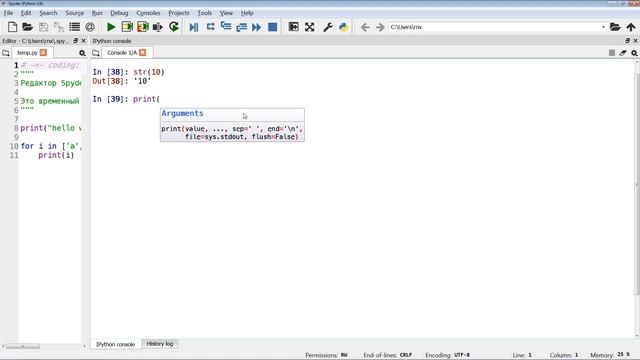Open the Search menu

48,13
